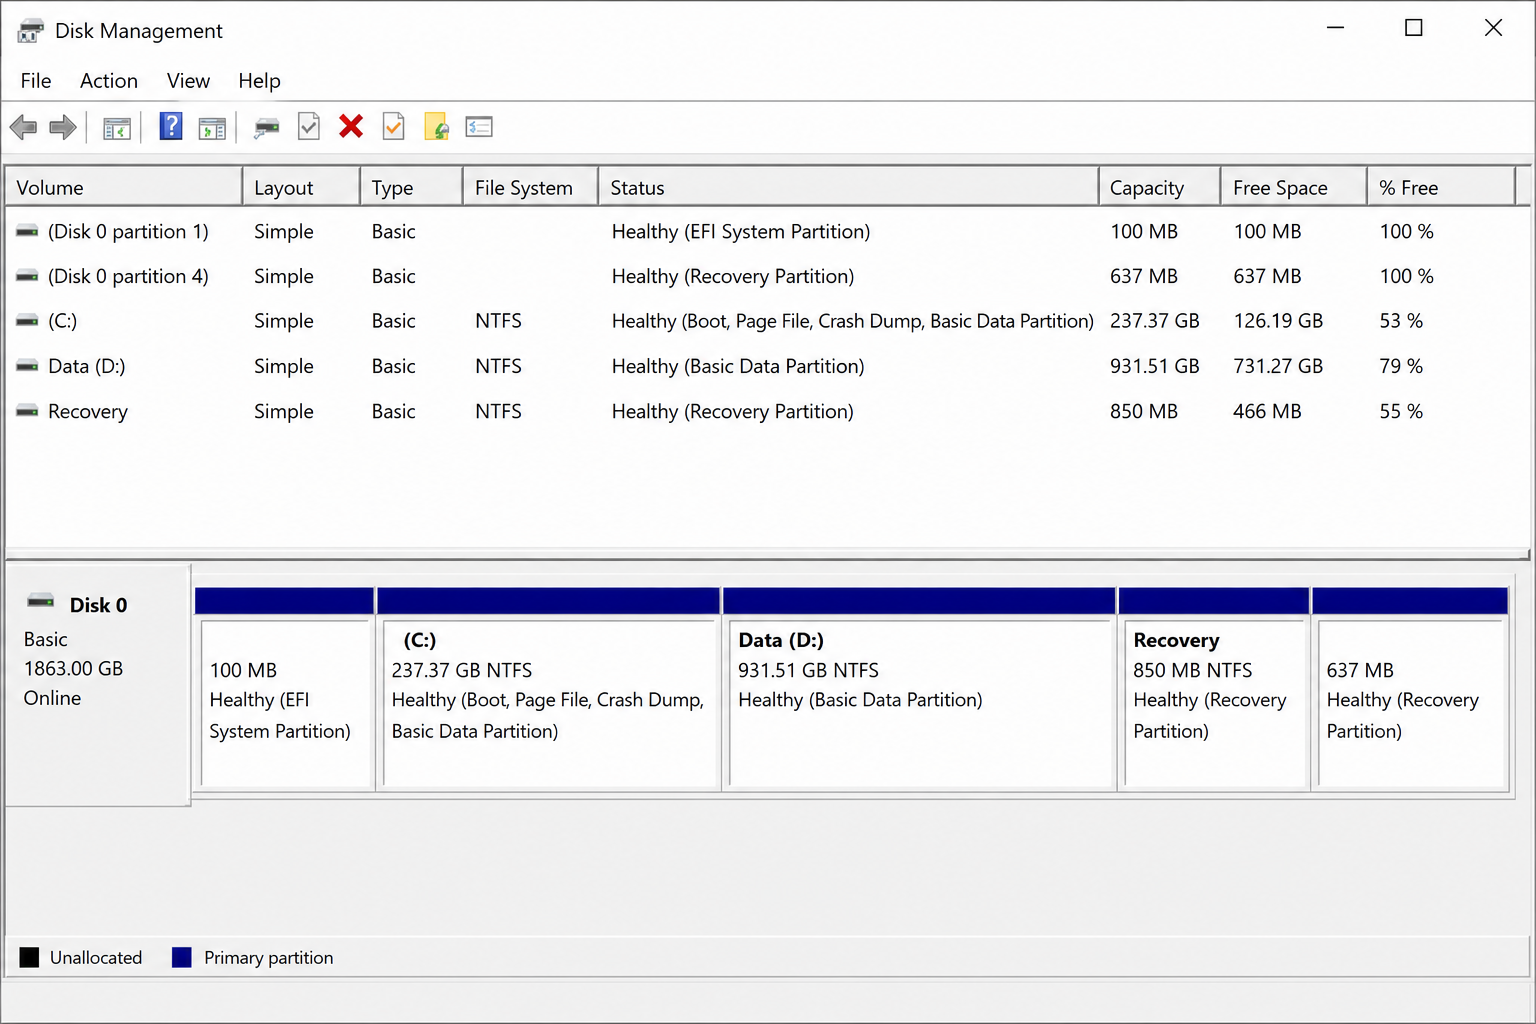Select the 850 MB Recovery partition block
The height and width of the screenshot is (1024, 1536).
coord(1214,689)
